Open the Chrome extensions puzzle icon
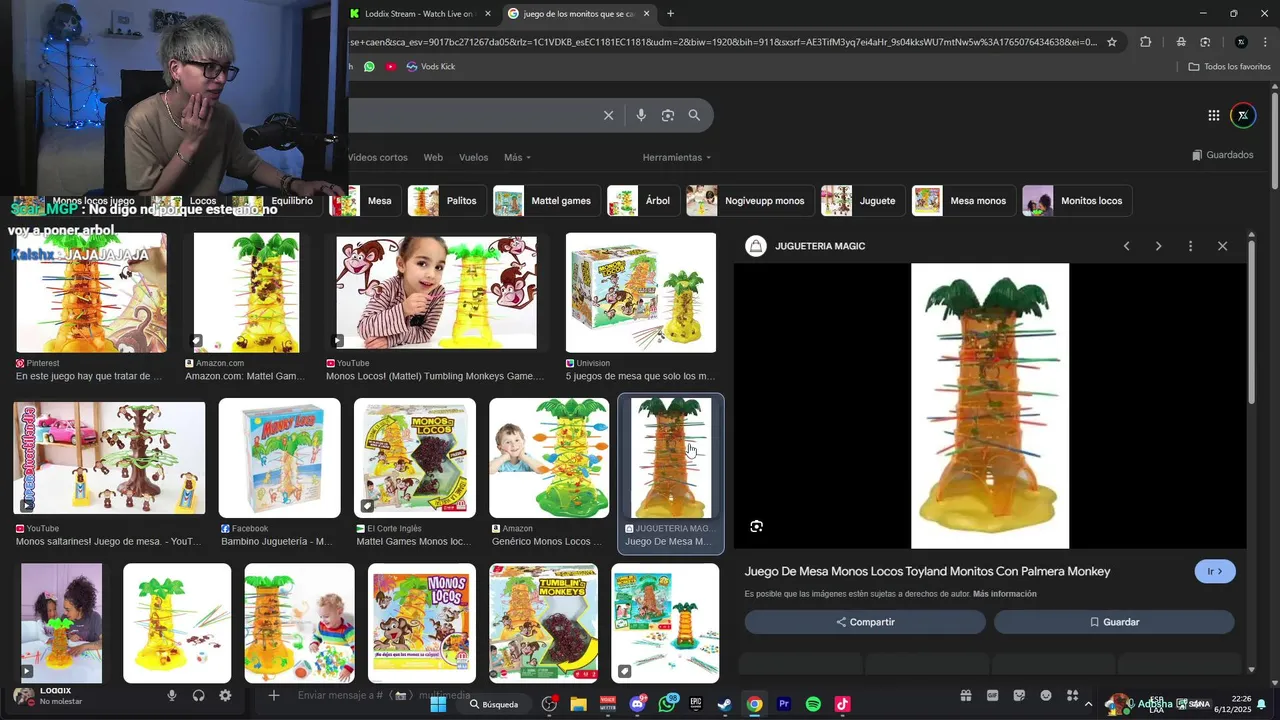Viewport: 1280px width, 720px height. point(1146,42)
